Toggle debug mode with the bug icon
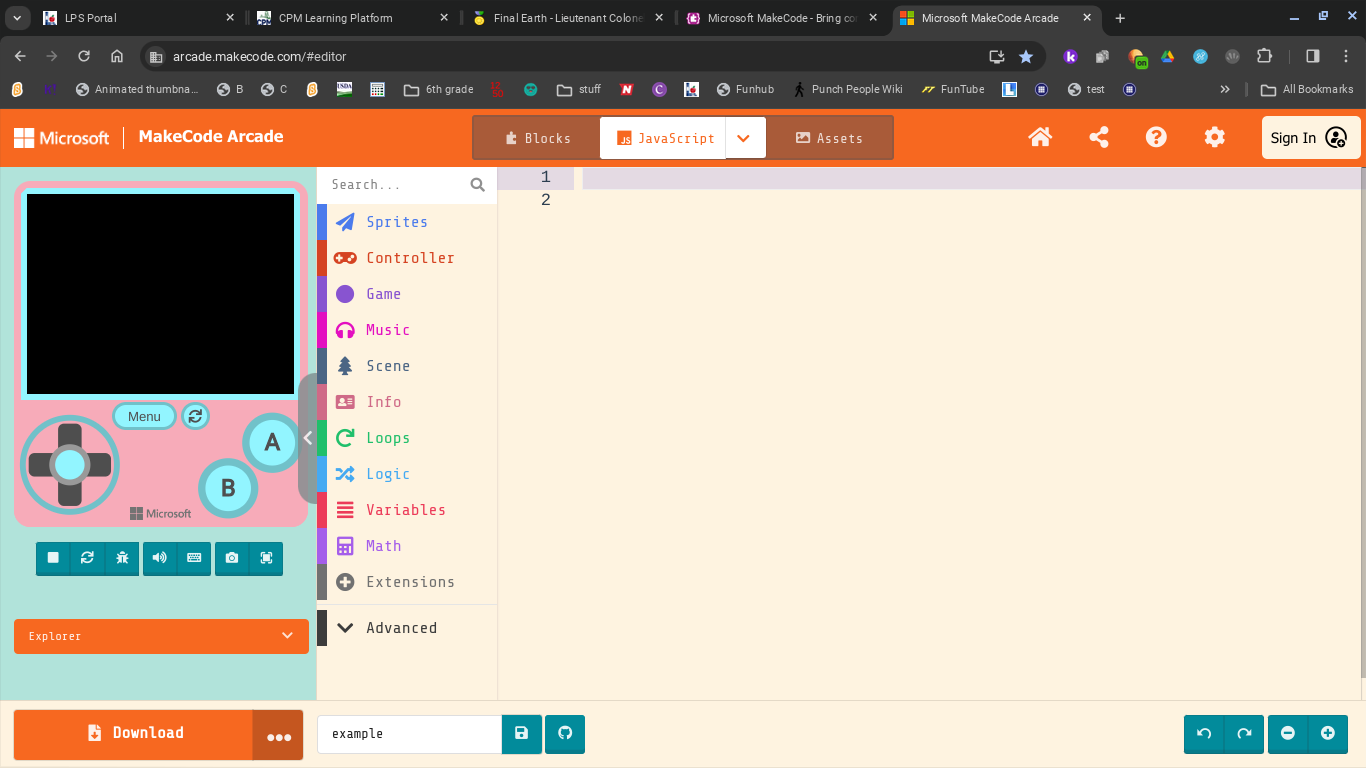The image size is (1366, 768). point(122,558)
